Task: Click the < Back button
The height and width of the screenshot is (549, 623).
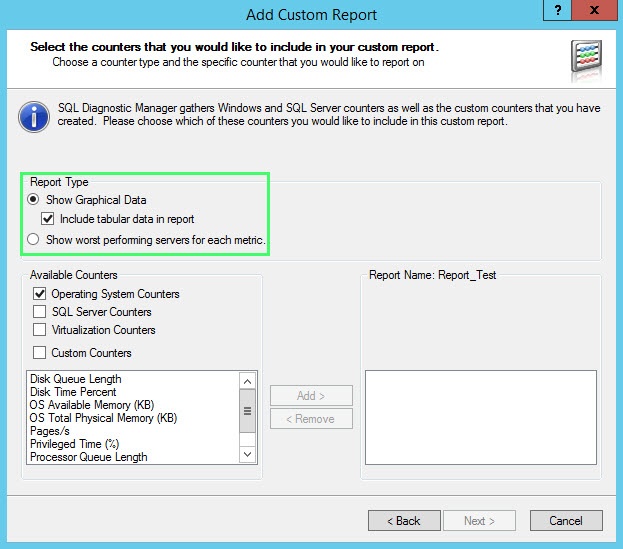Action: click(x=403, y=521)
